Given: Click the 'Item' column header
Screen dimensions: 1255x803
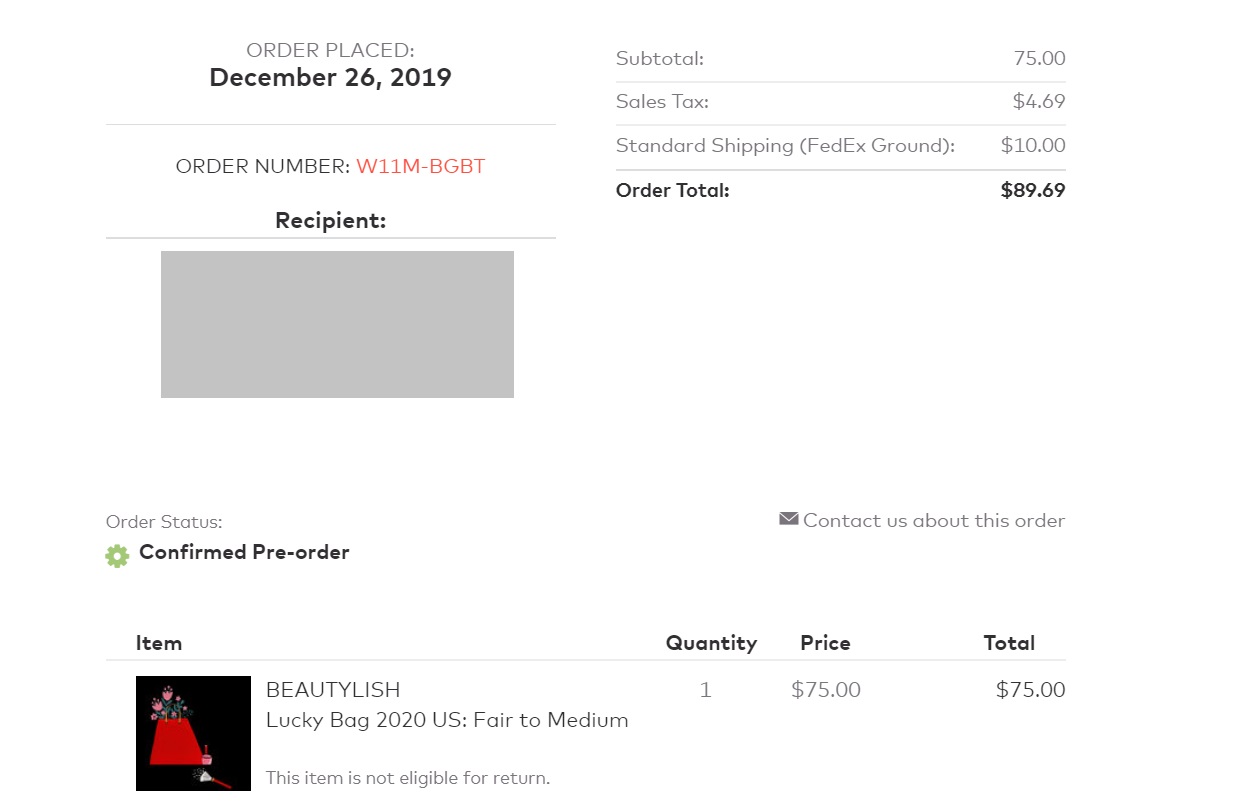Looking at the screenshot, I should [159, 643].
